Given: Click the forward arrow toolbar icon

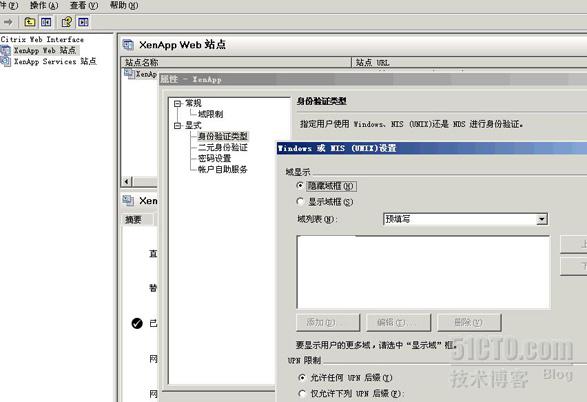Looking at the screenshot, I should tap(8, 22).
